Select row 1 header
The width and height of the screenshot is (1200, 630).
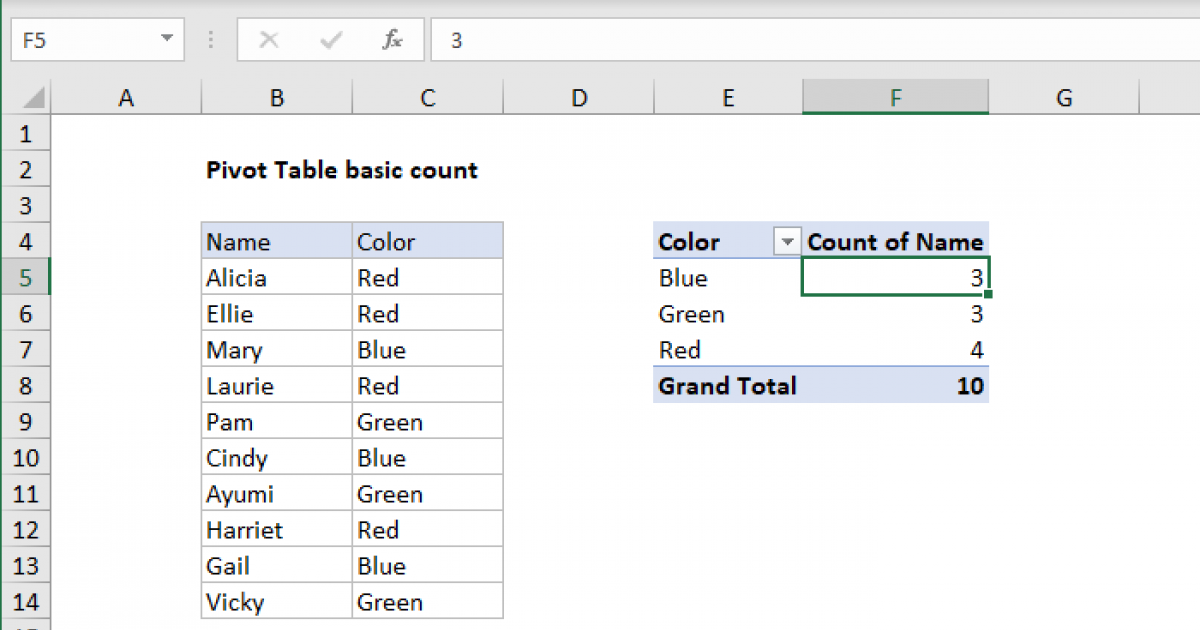[25, 134]
